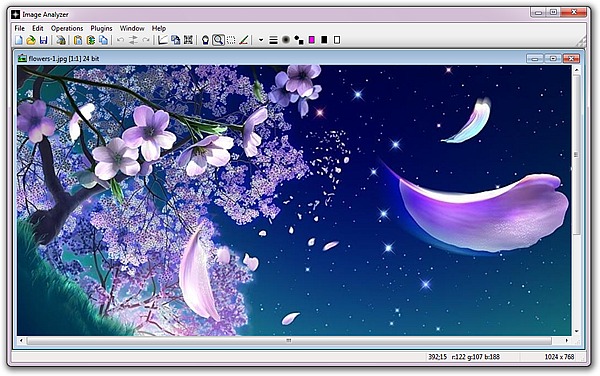Create a new image with New icon

click(19, 40)
